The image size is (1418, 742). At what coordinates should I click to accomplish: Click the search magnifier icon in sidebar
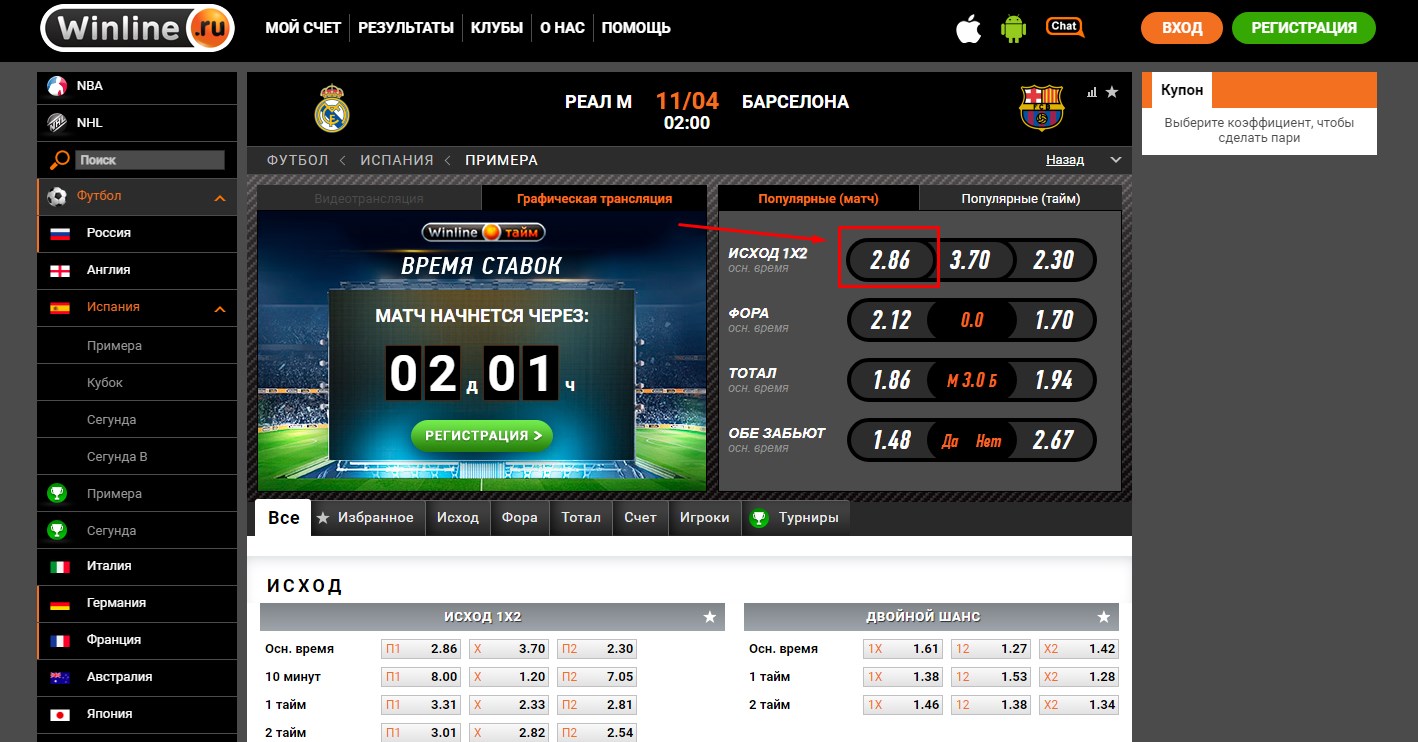(59, 160)
